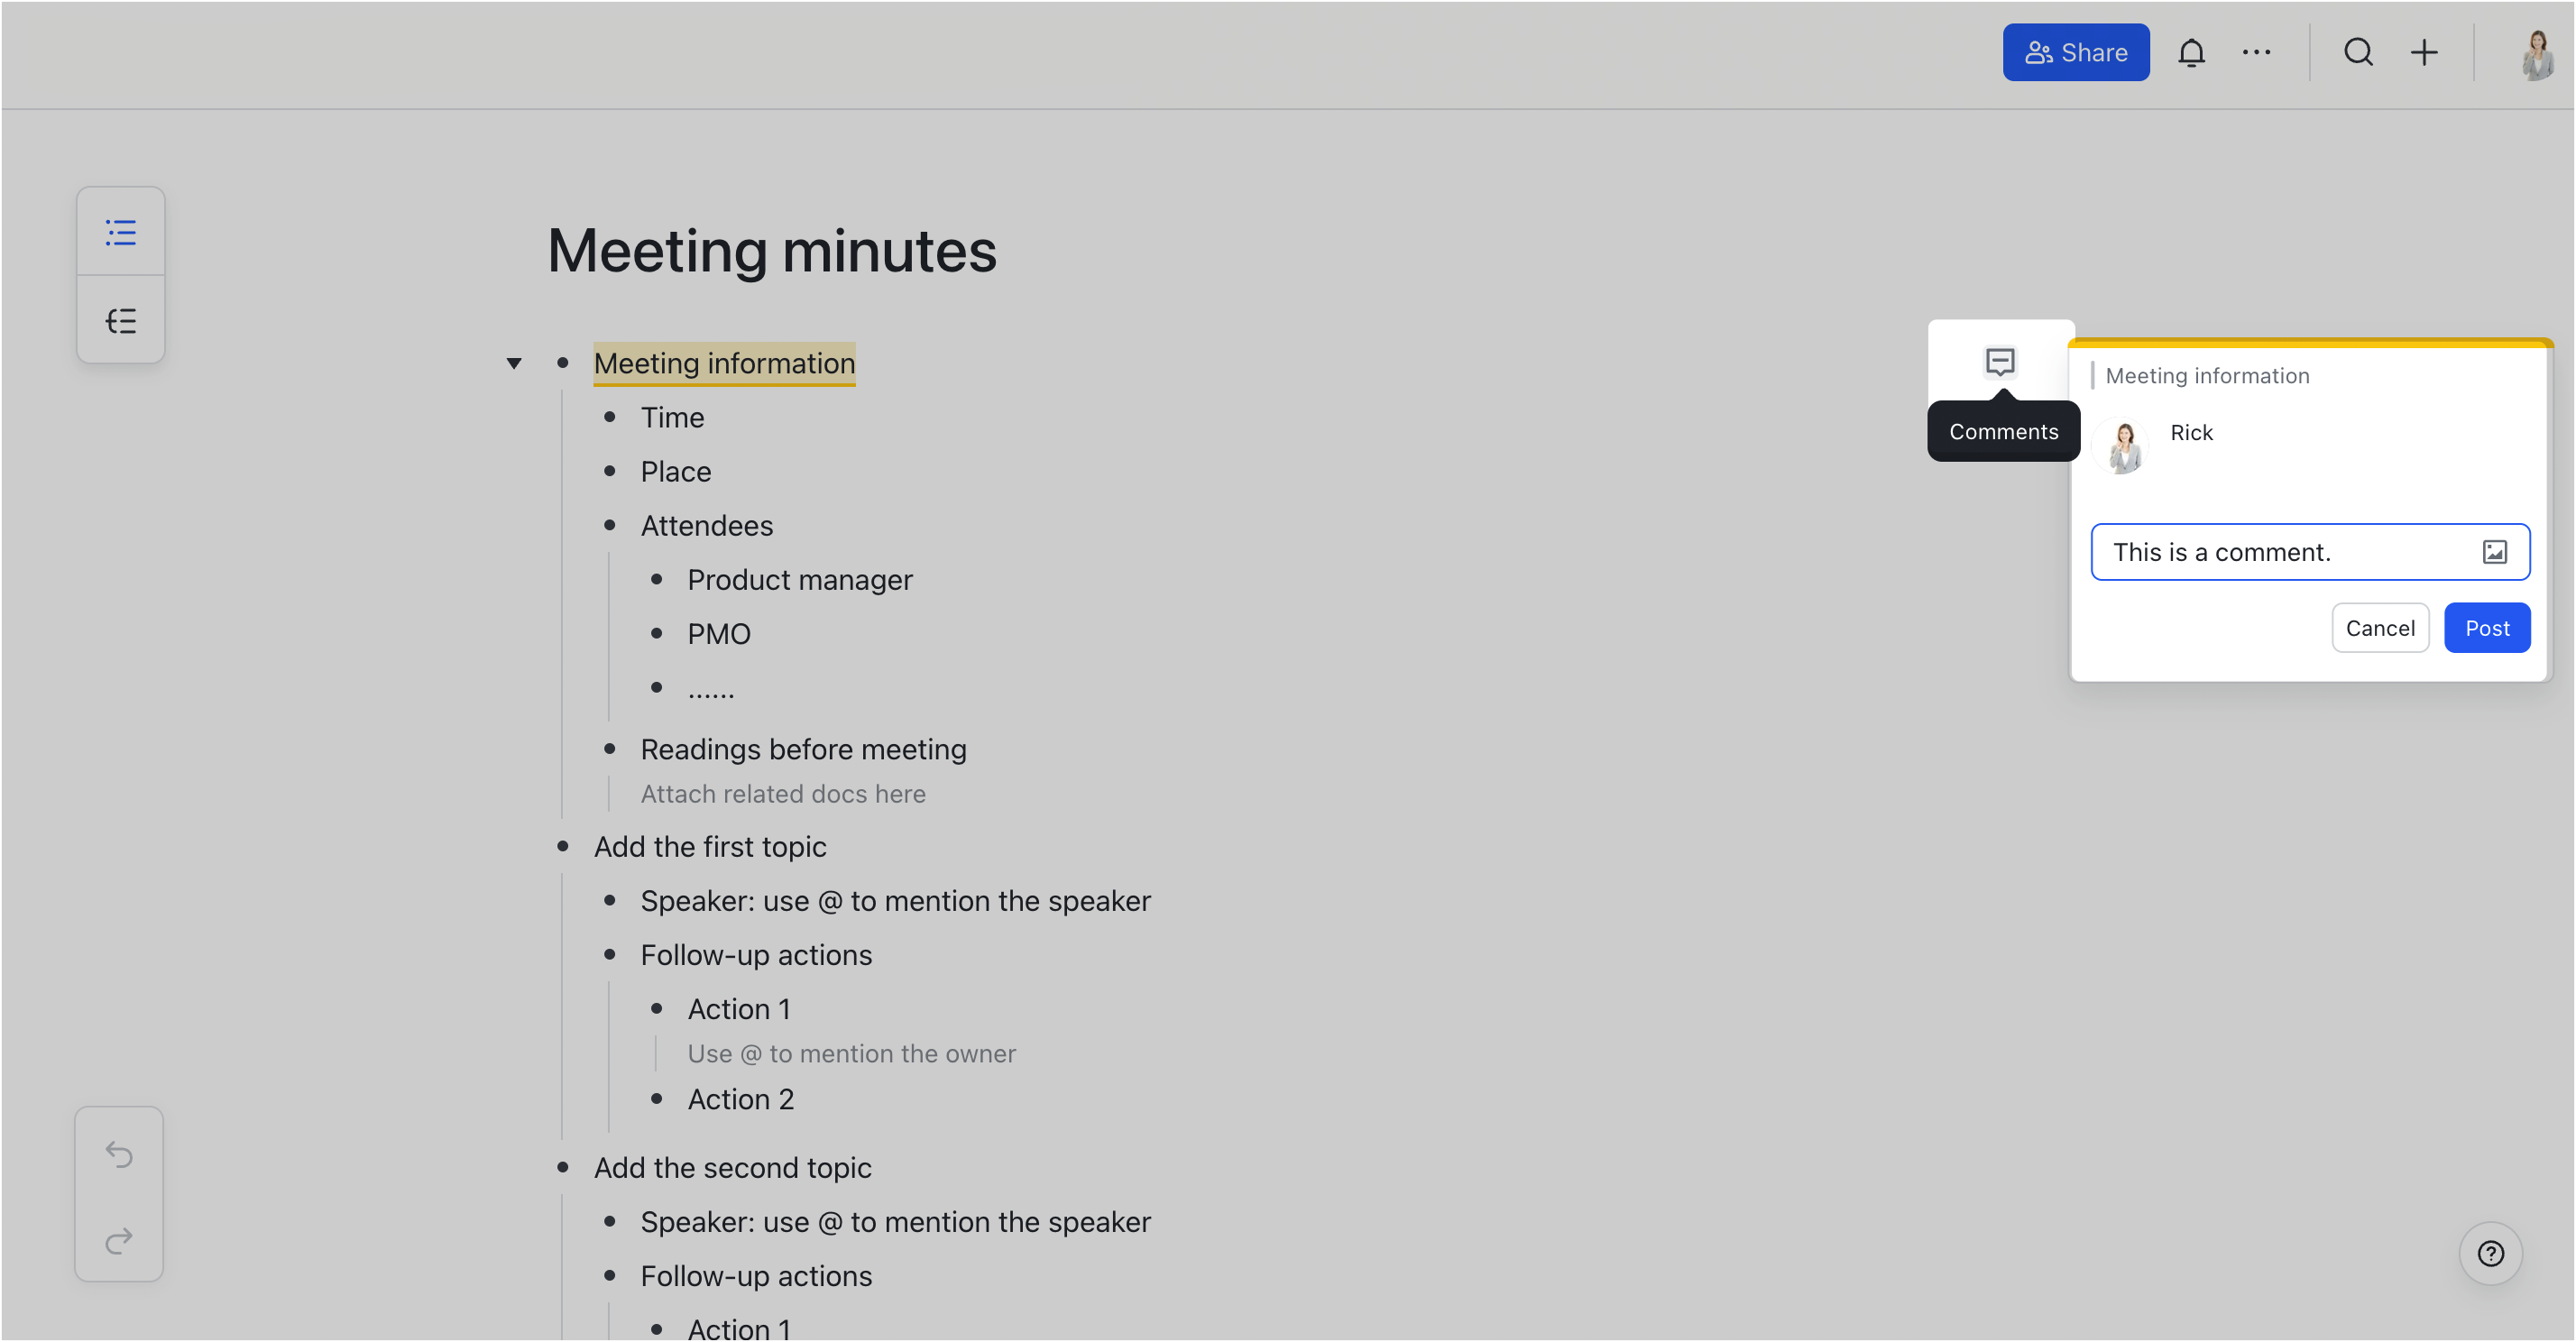Toggle the table of contents outline icon
This screenshot has height=1342, width=2576.
tap(121, 232)
